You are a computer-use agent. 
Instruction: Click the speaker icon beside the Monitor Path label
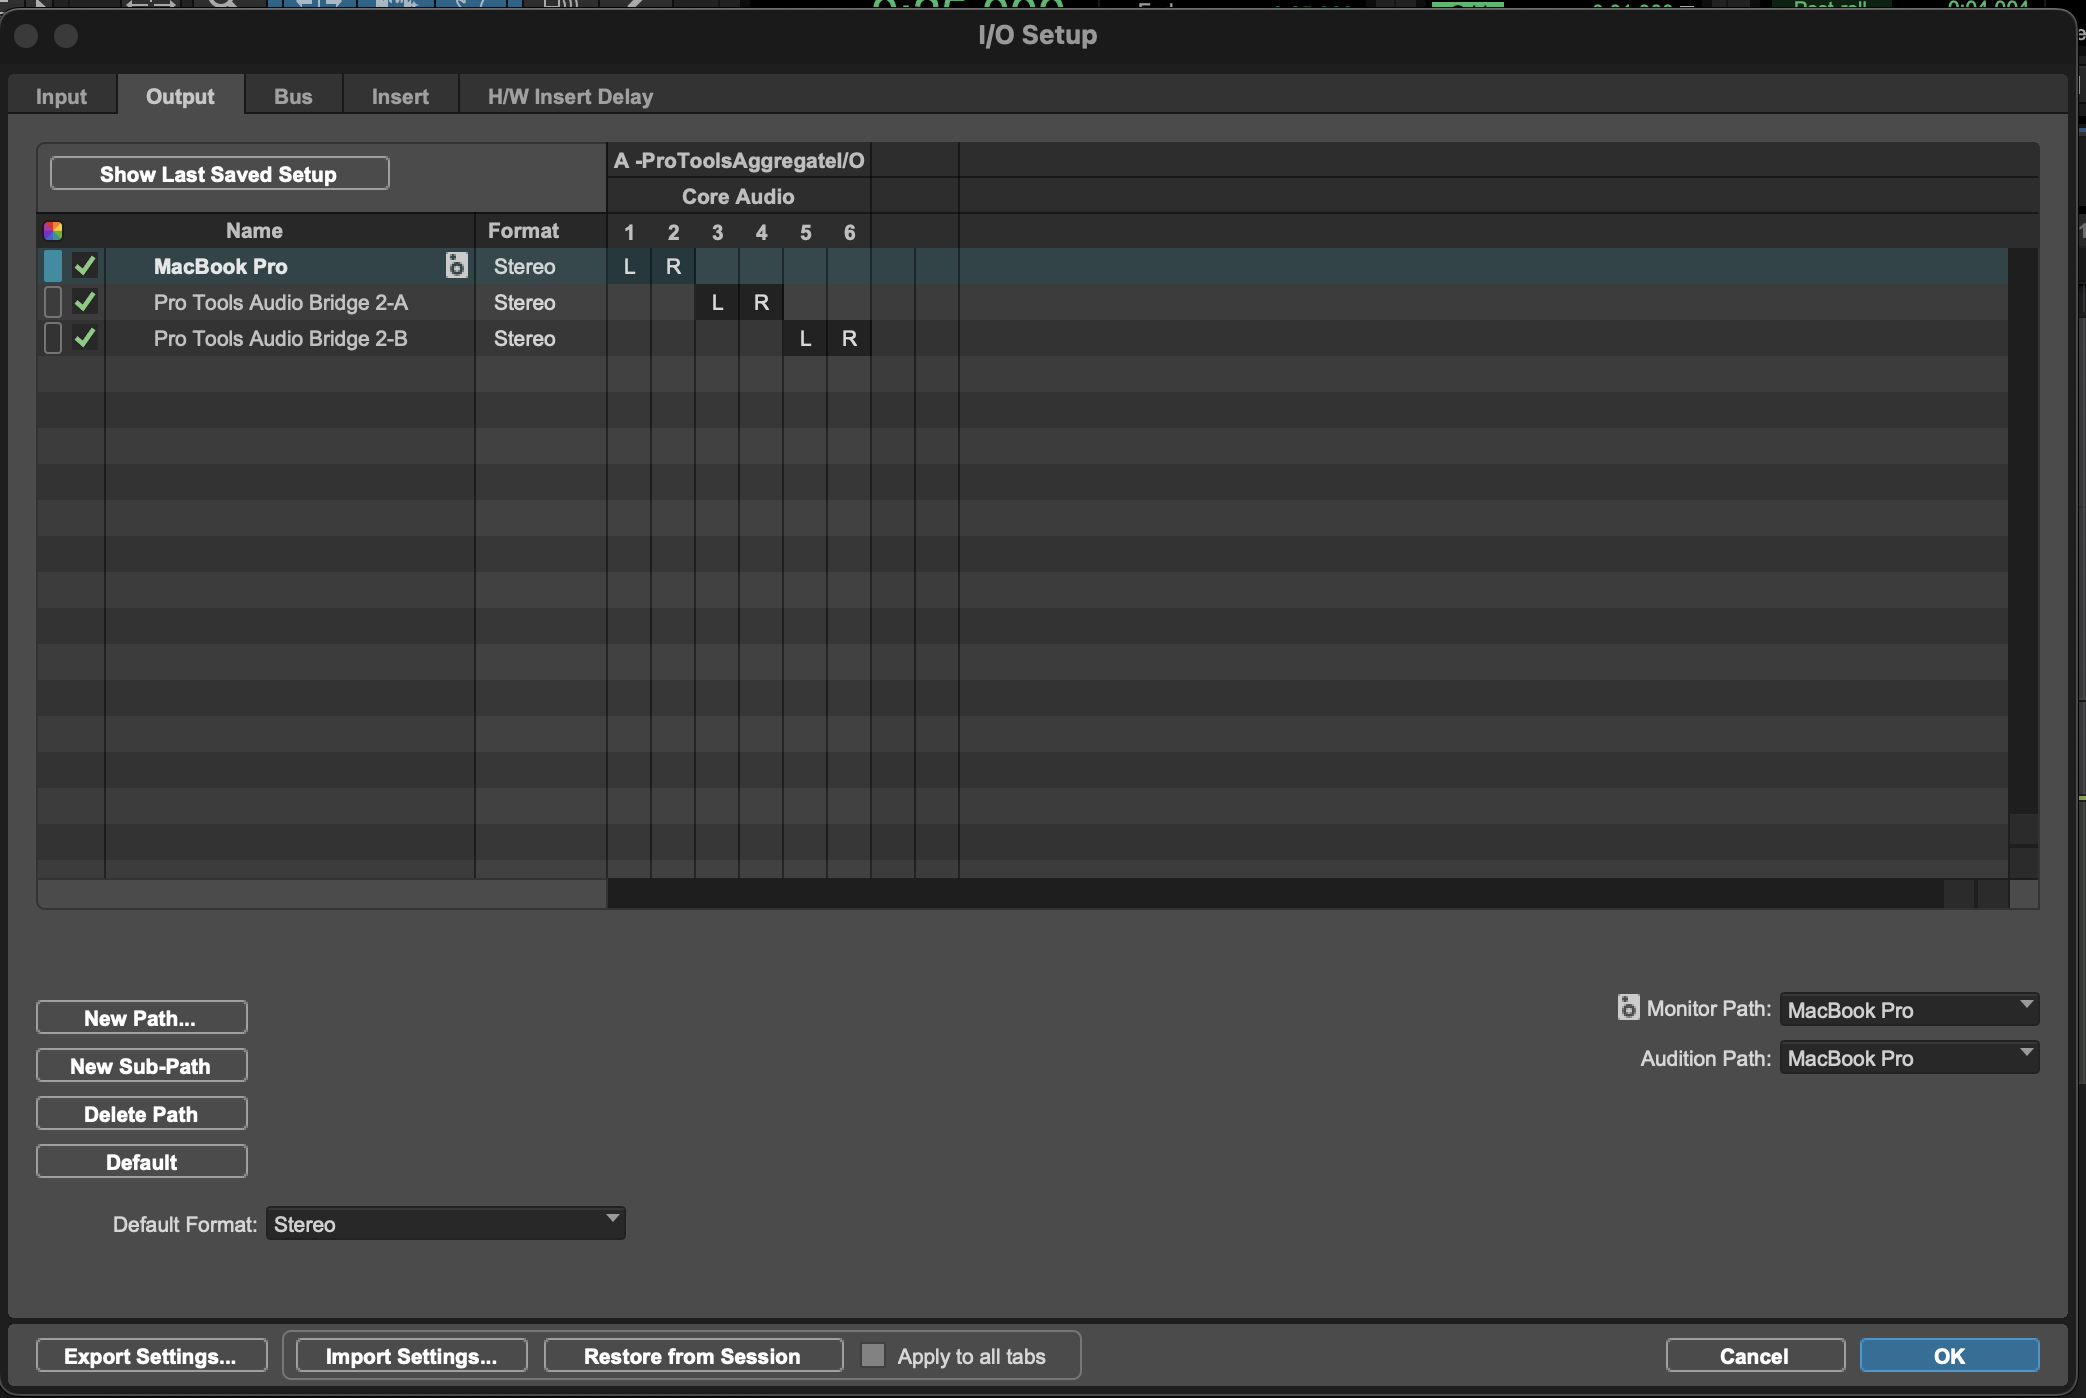1628,1007
